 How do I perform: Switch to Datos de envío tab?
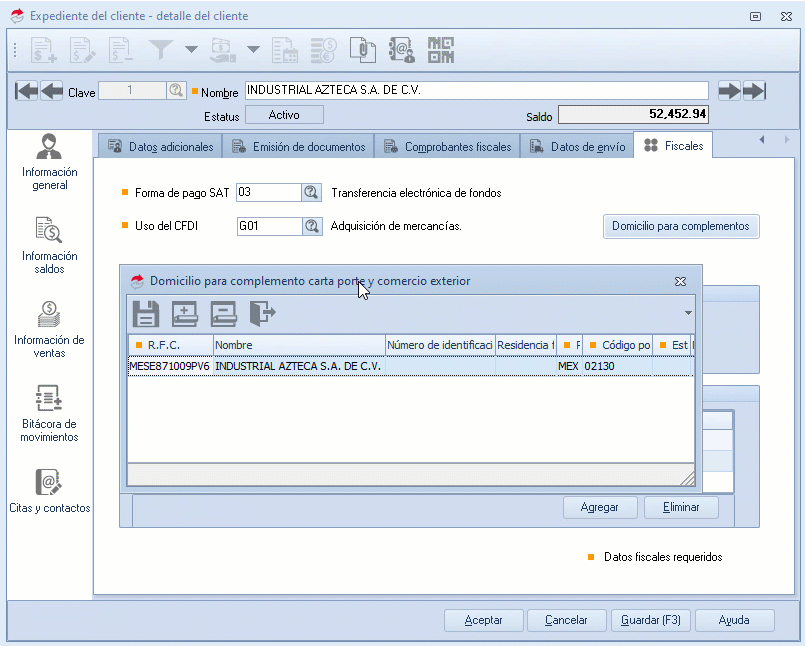click(x=578, y=146)
